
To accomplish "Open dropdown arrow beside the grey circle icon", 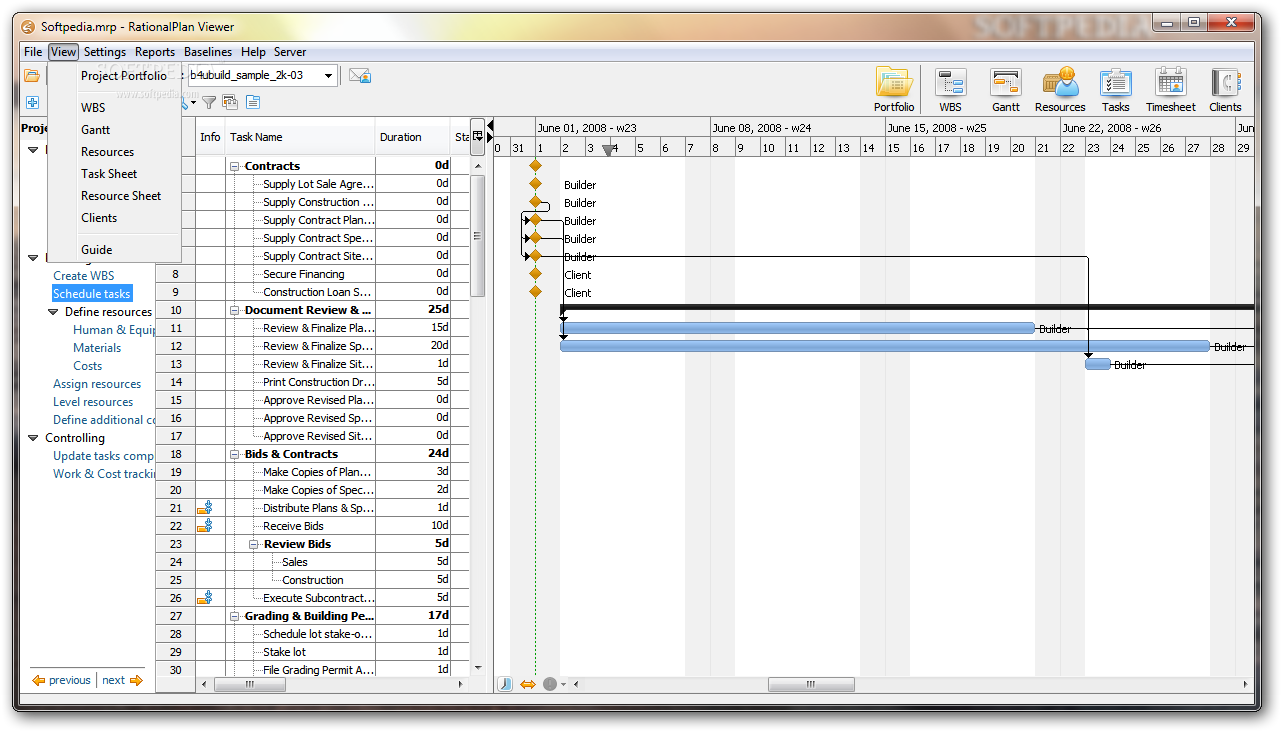I will pyautogui.click(x=563, y=685).
